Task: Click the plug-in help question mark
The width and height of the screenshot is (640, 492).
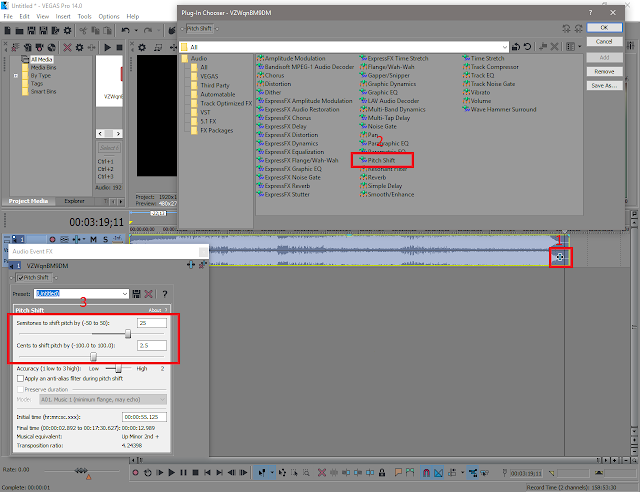Action: pos(165,294)
